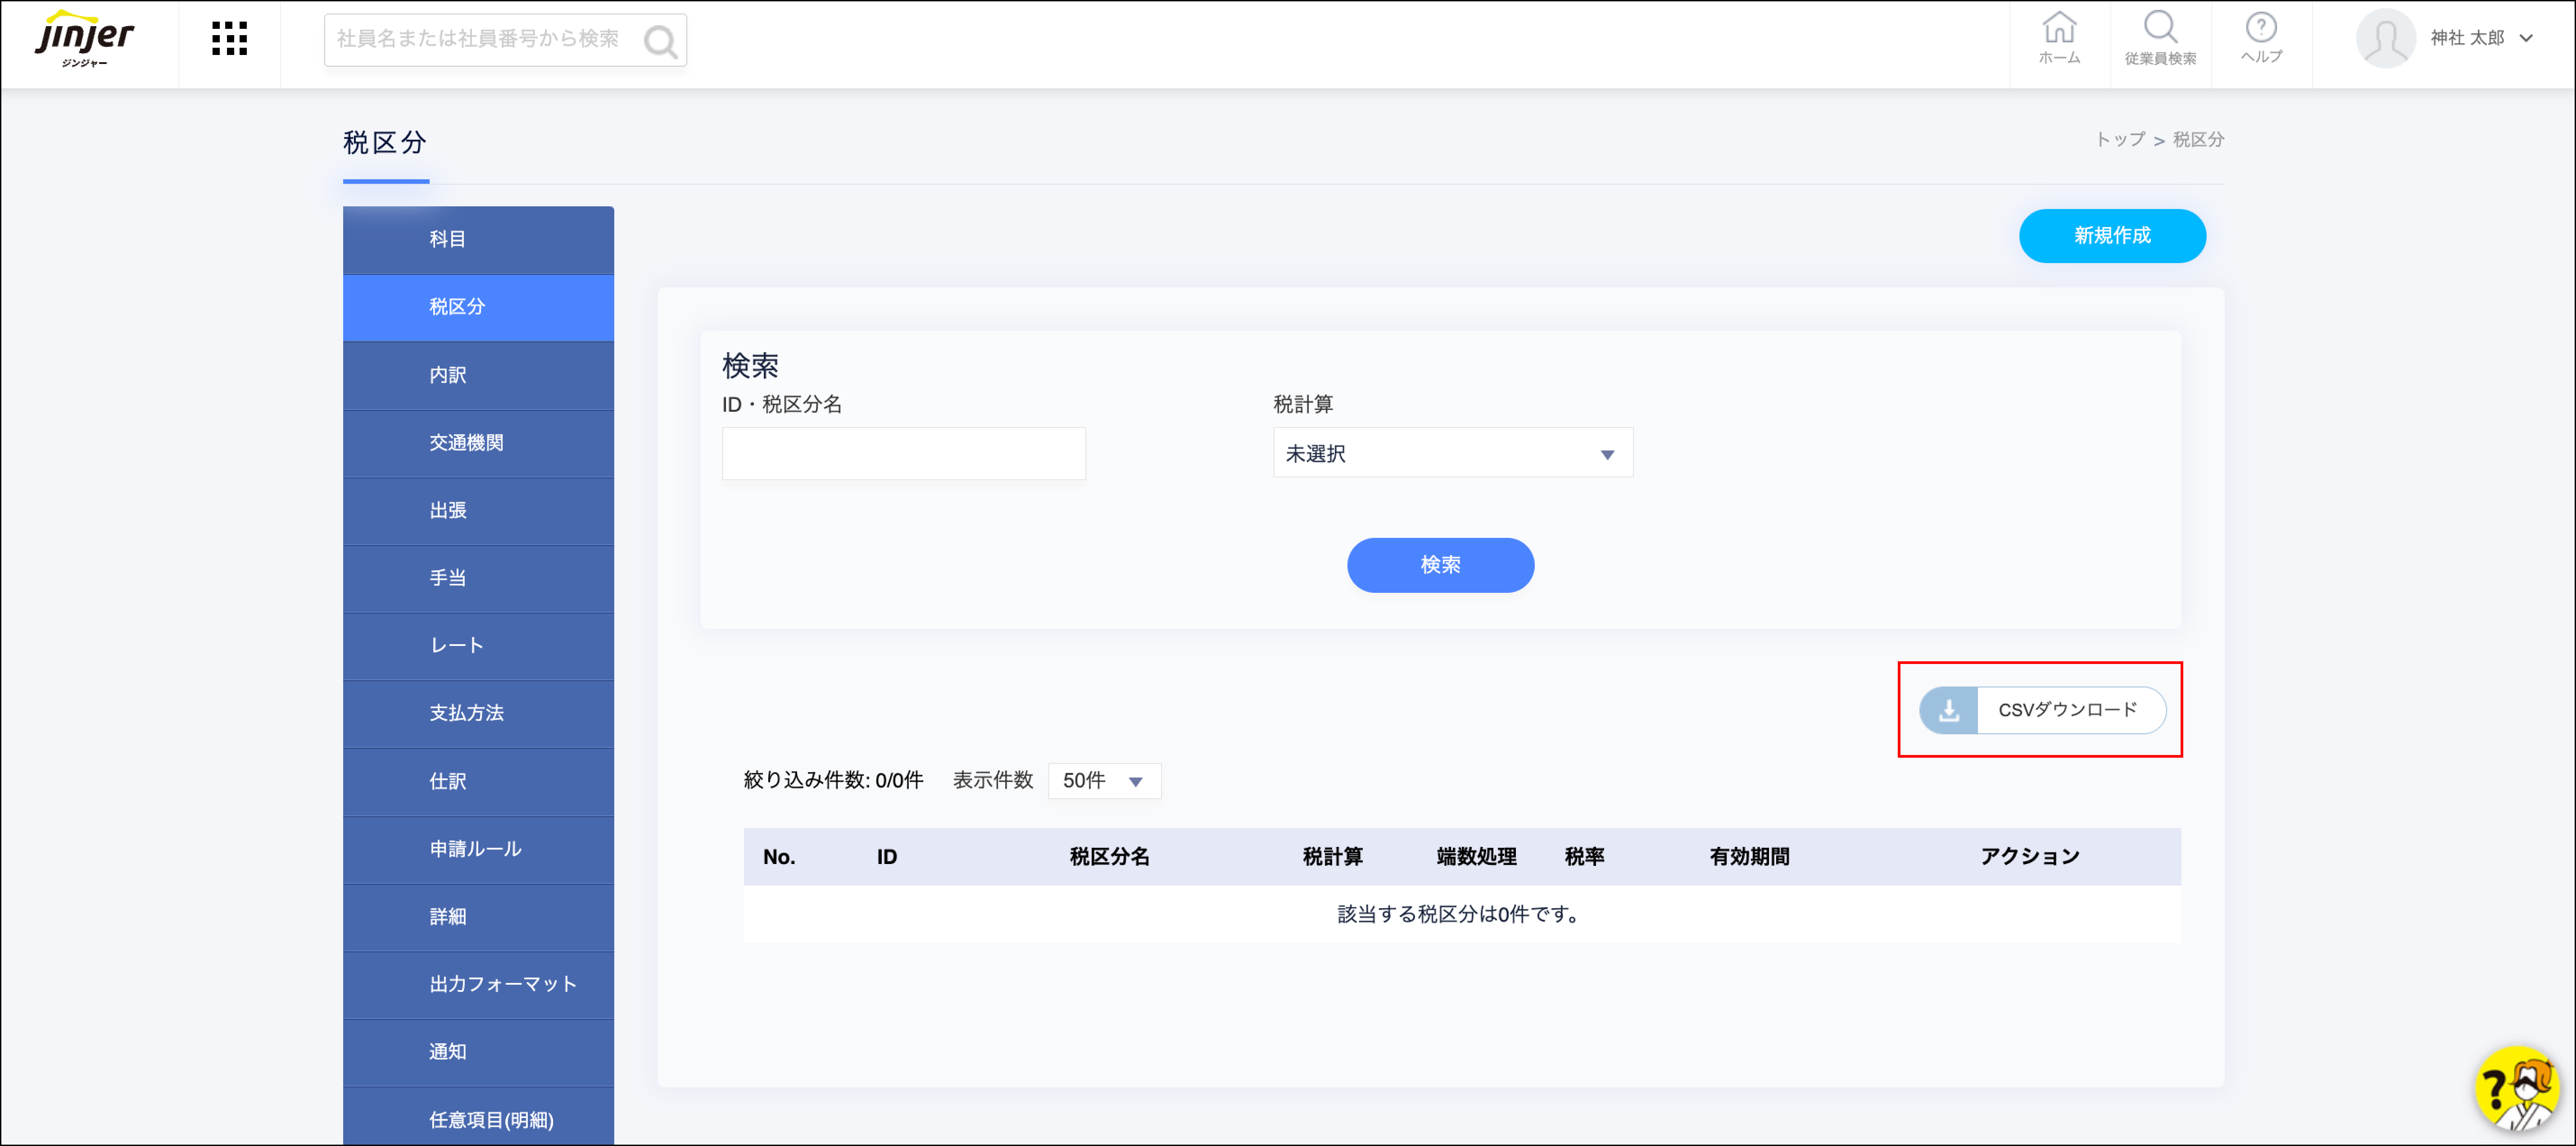This screenshot has height=1146, width=2576.
Task: Open 出力フォーマット in the sidebar
Action: coord(478,985)
